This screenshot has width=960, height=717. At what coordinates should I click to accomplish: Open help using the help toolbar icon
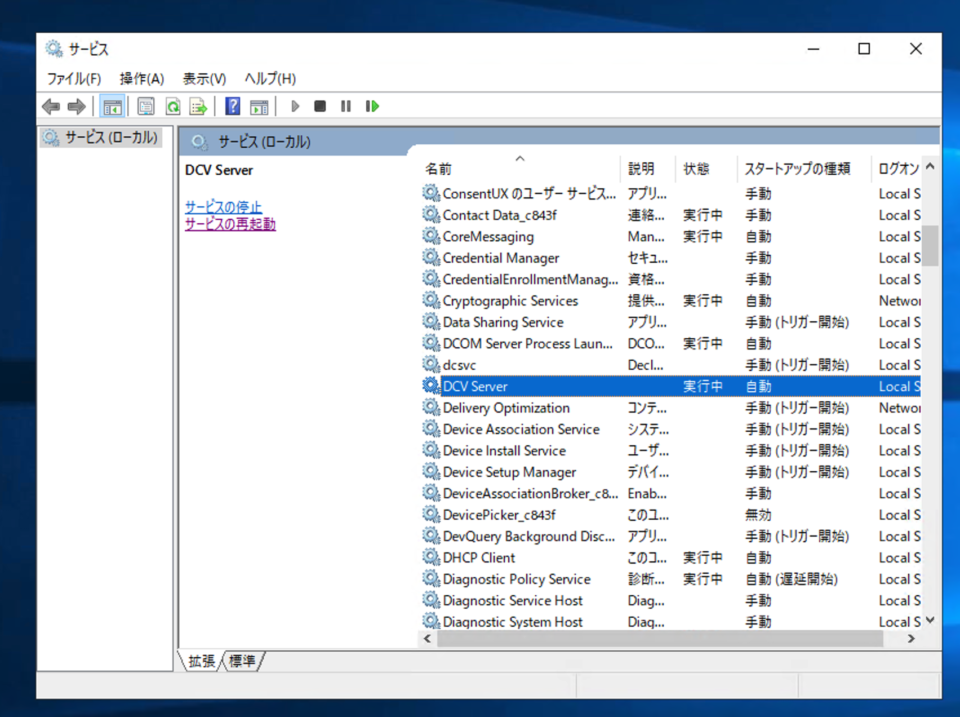click(231, 105)
